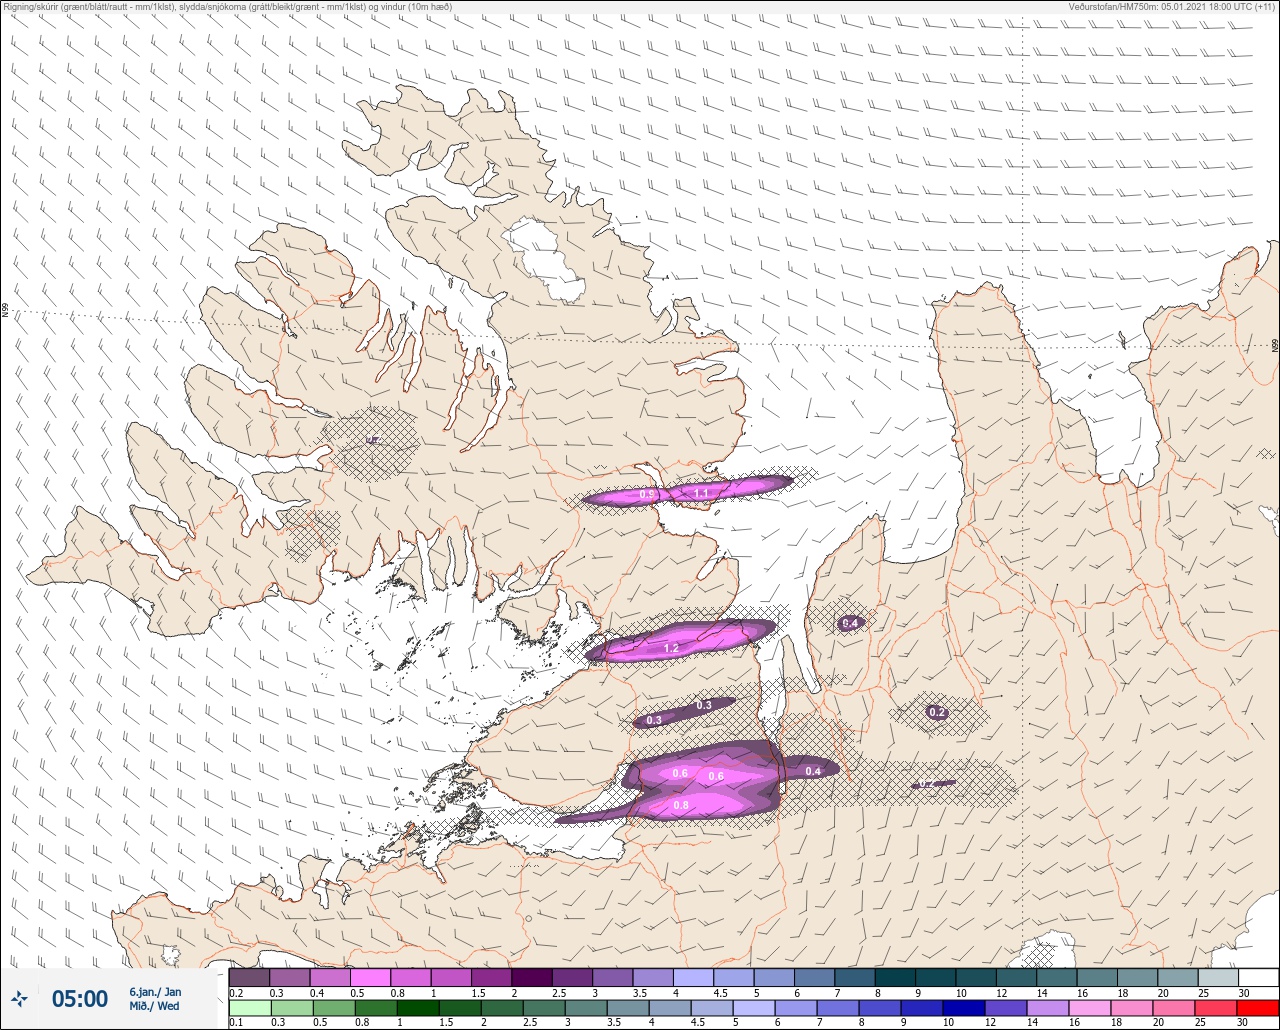The width and height of the screenshot is (1280, 1030).
Task: Pick the lower-row pale green swatch between 0.1 and 0.3
Action: click(x=249, y=1008)
